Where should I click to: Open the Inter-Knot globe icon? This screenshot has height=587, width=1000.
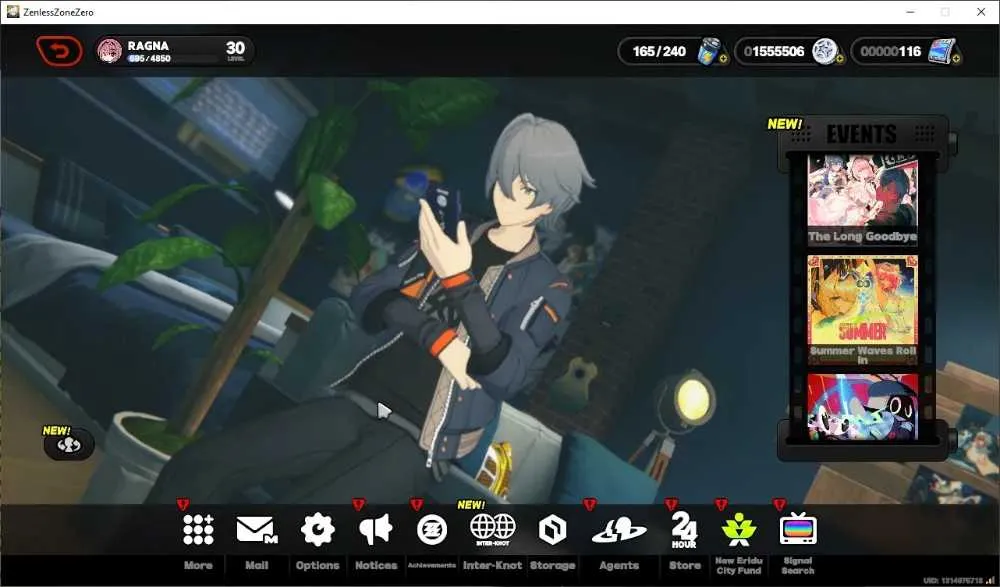[x=492, y=530]
